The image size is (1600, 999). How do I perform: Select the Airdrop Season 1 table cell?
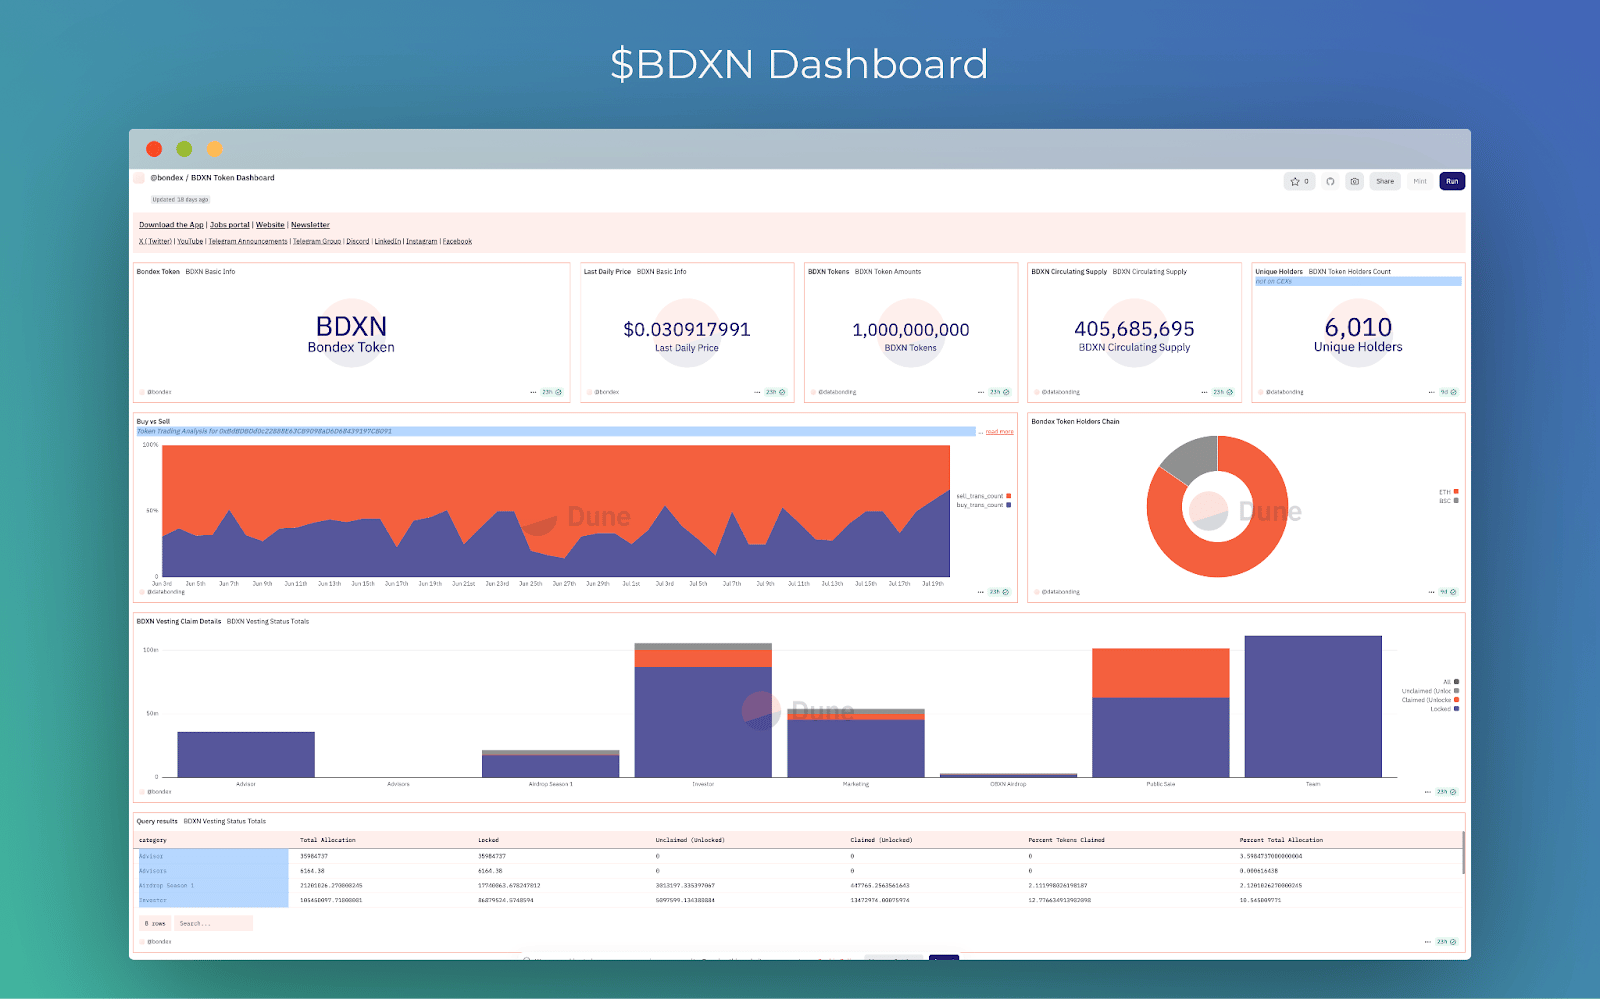[x=213, y=886]
